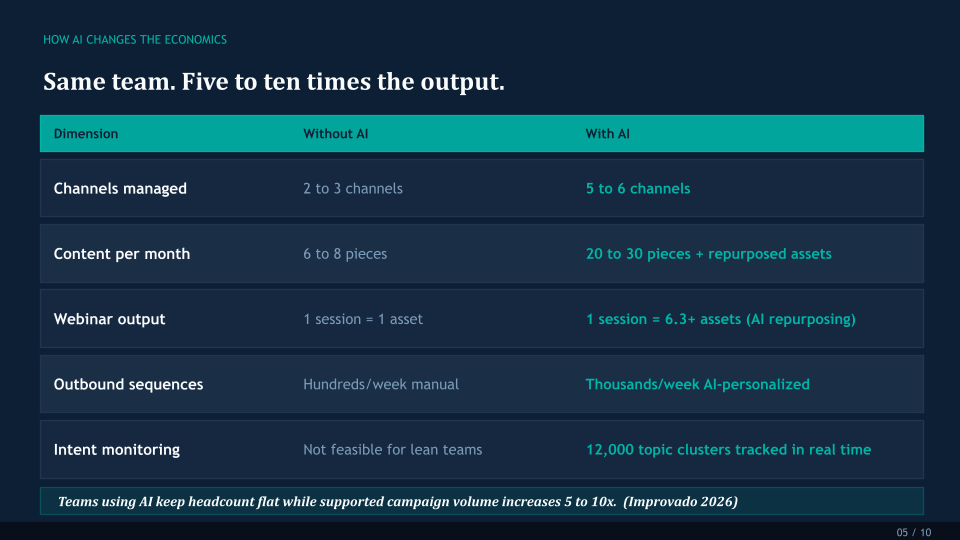Click the "Outbound sequences" row label
Screen dimensions: 960x540
coord(128,385)
